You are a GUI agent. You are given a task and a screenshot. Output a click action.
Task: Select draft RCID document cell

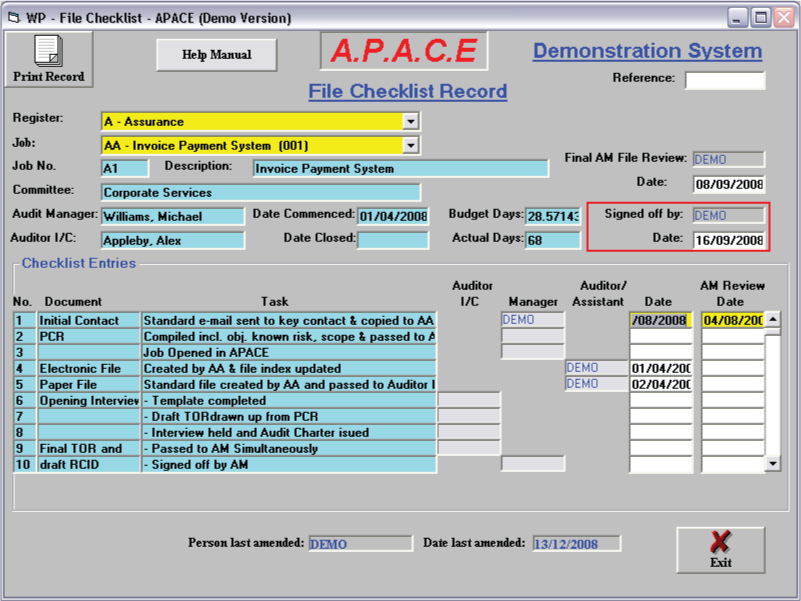pyautogui.click(x=89, y=465)
